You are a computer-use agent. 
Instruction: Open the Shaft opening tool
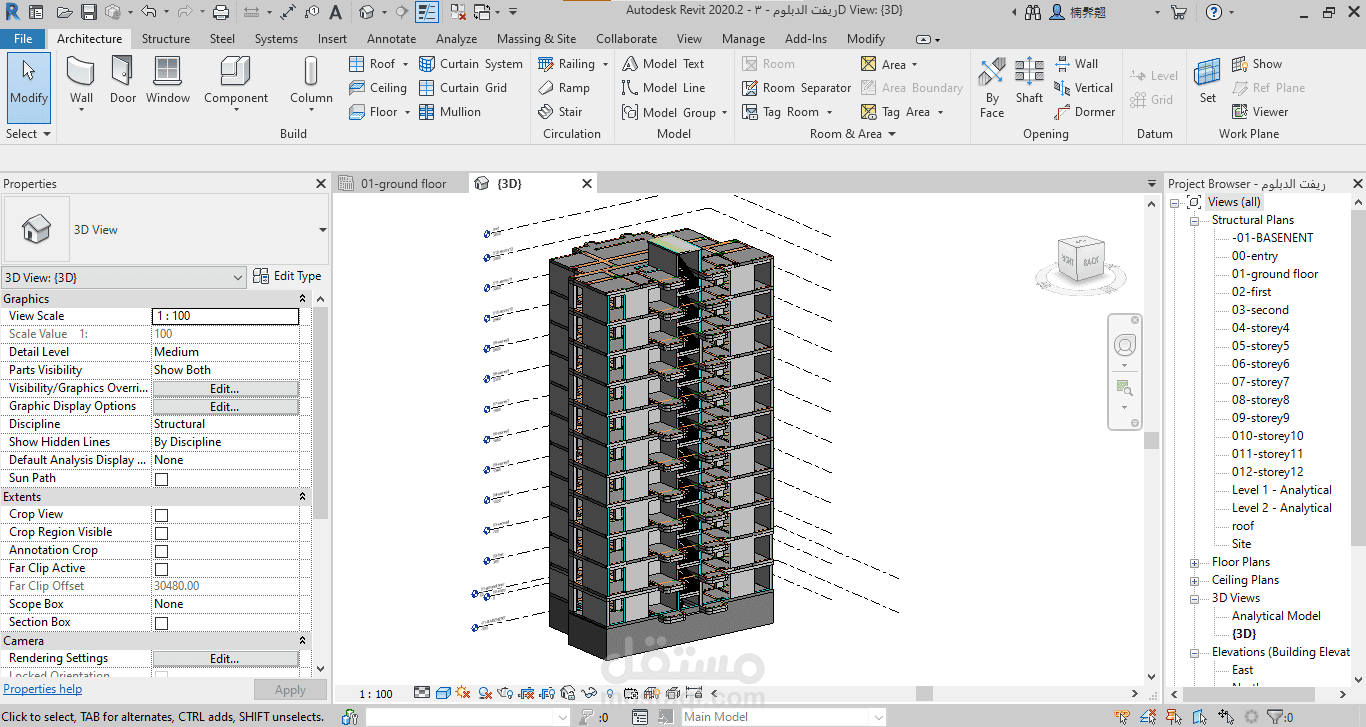pos(1029,81)
